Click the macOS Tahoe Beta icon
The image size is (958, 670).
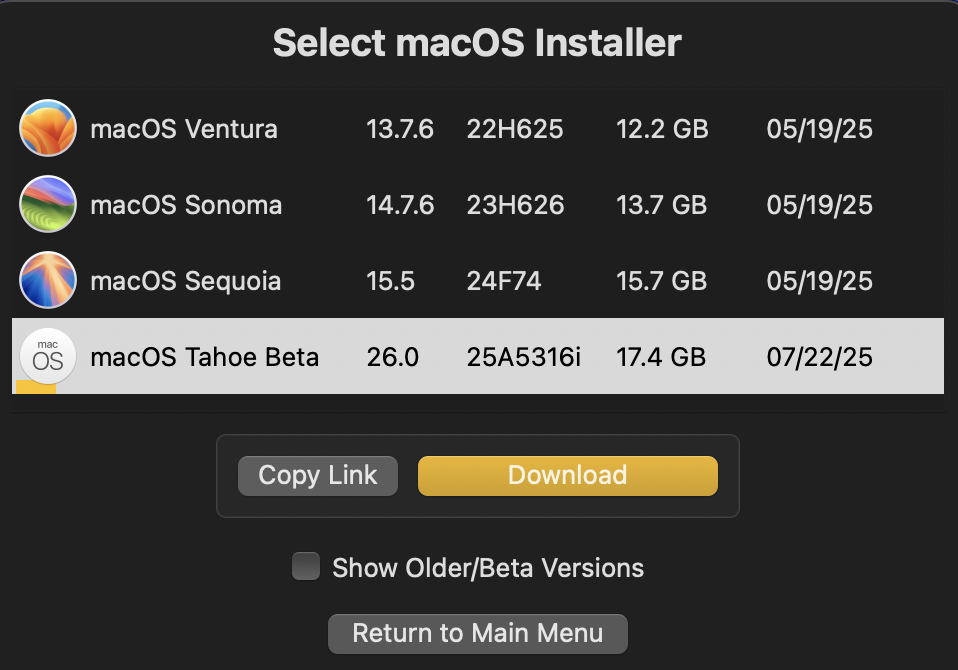[x=48, y=357]
